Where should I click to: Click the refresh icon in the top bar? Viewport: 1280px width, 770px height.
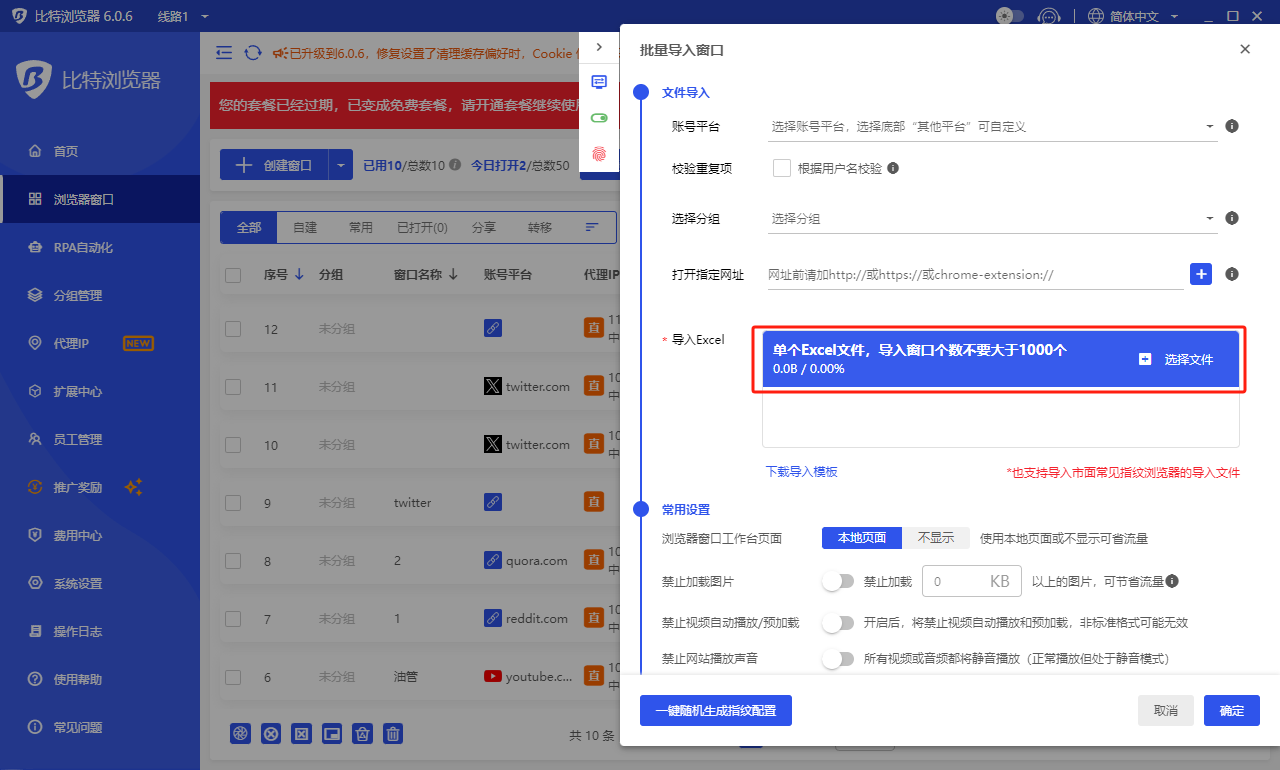click(x=253, y=53)
